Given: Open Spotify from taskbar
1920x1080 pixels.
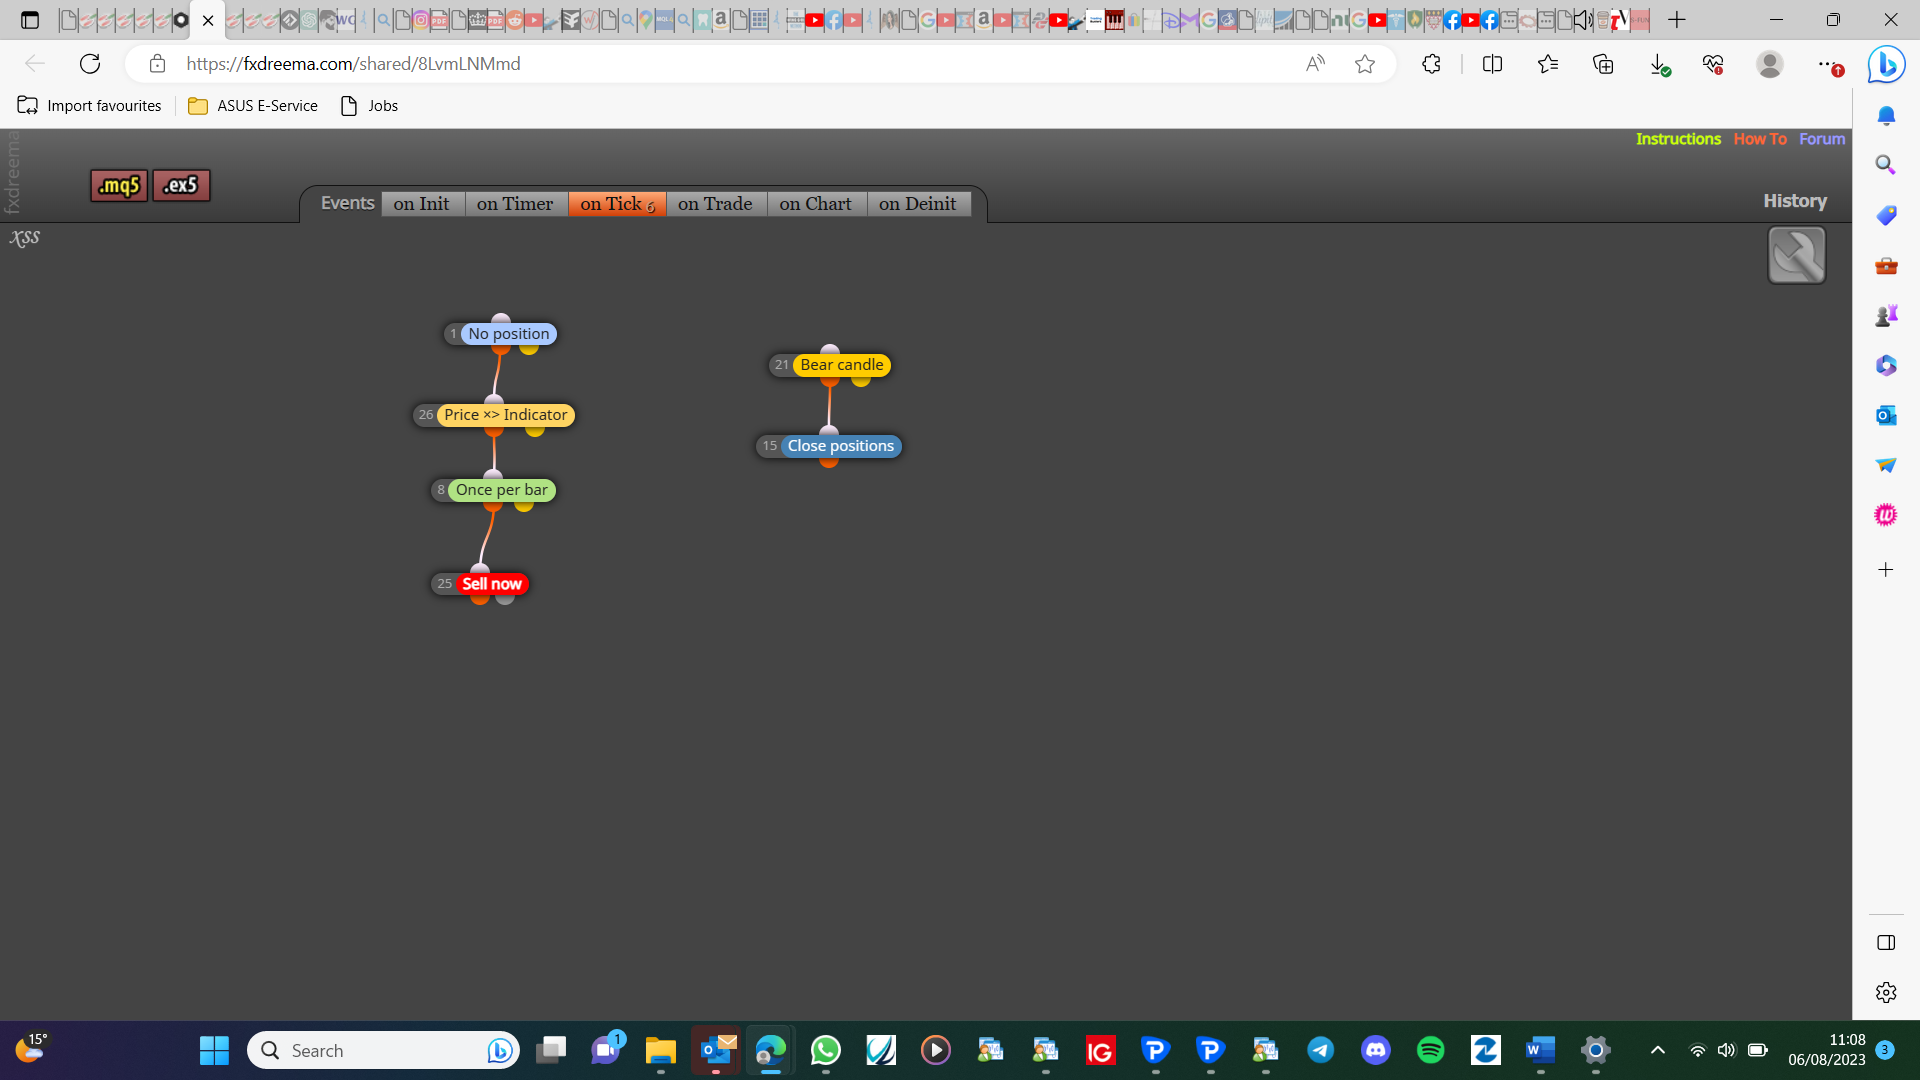Looking at the screenshot, I should point(1430,1050).
